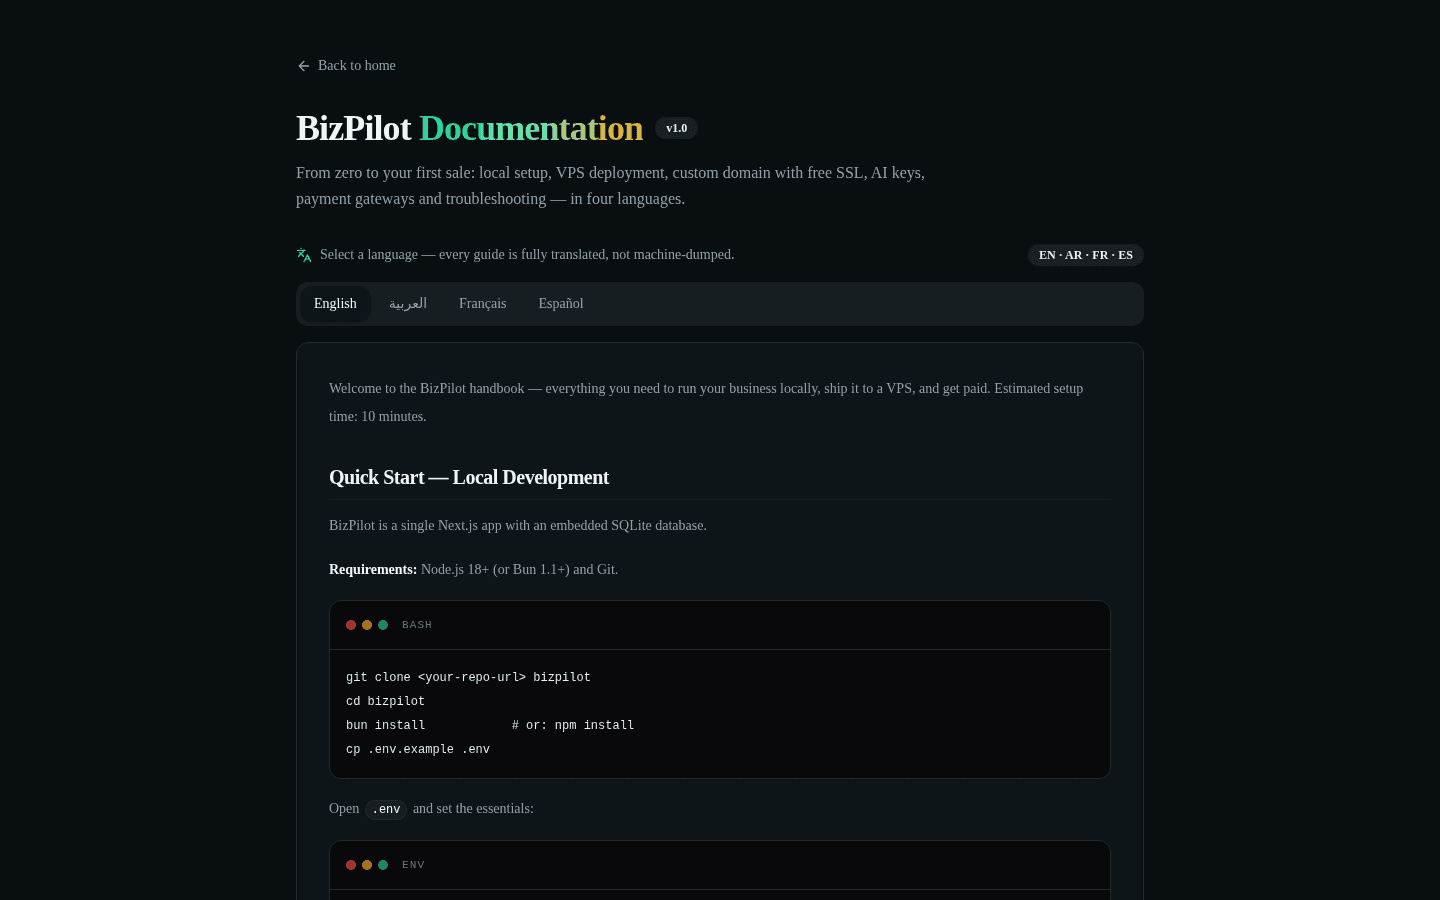The width and height of the screenshot is (1440, 900).
Task: Click the yellow dot in BASH code block
Action: pyautogui.click(x=367, y=625)
